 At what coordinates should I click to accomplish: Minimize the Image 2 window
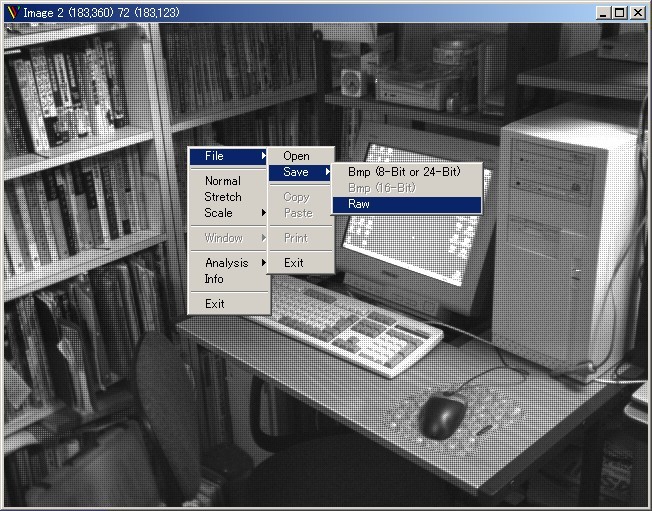coord(603,13)
